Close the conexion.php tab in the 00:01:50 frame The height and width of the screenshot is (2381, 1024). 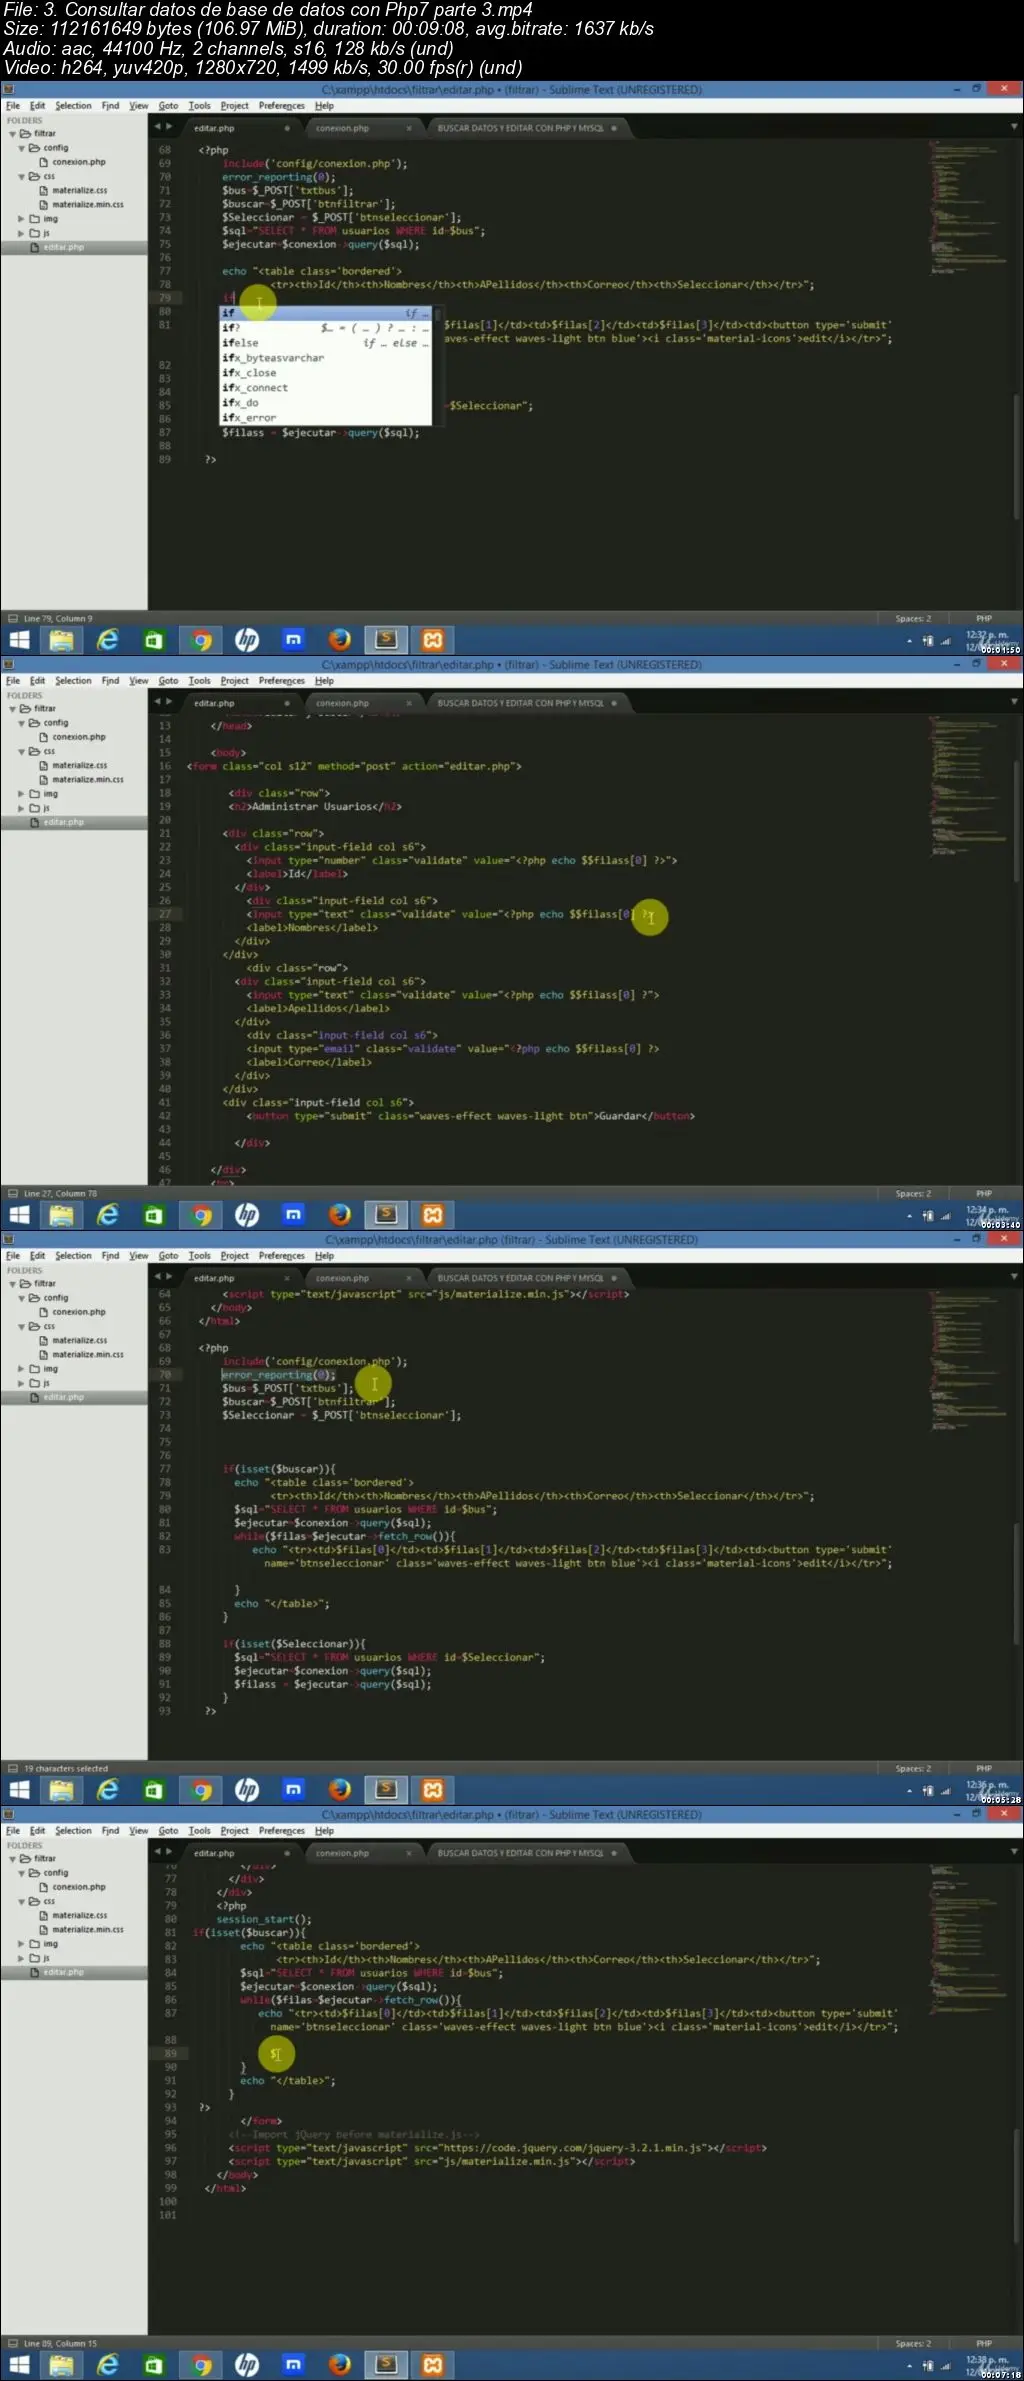point(409,129)
